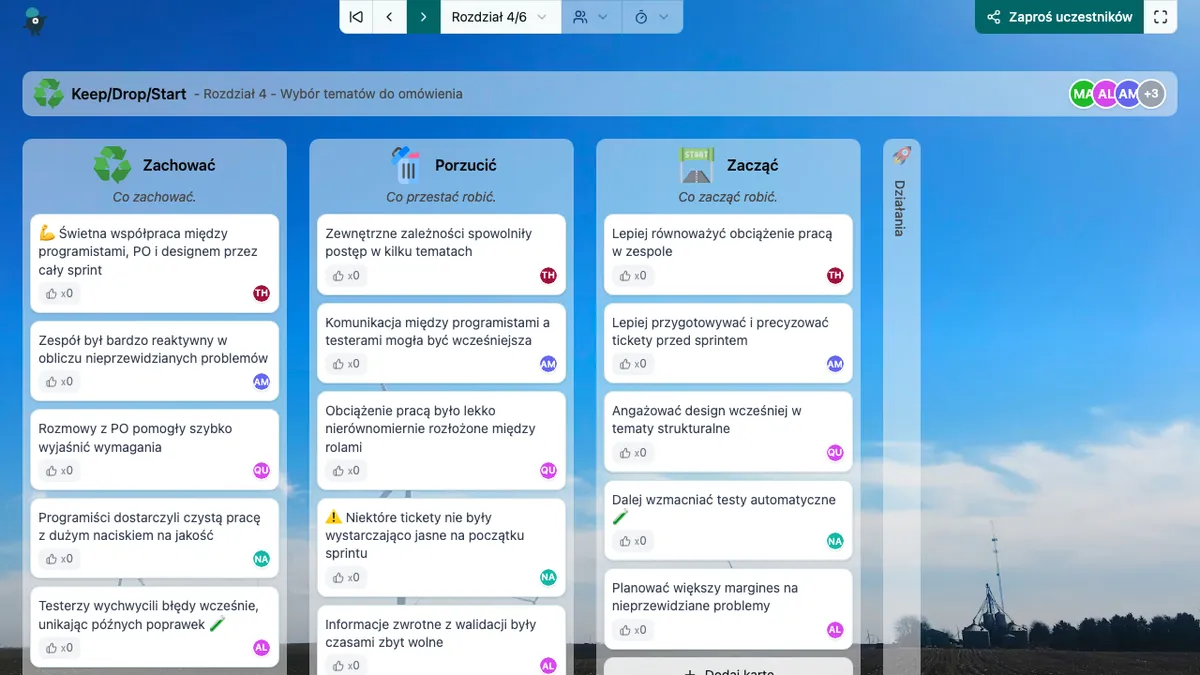Enter fullscreen mode via expand icon
The height and width of the screenshot is (675, 1200).
coord(1160,17)
